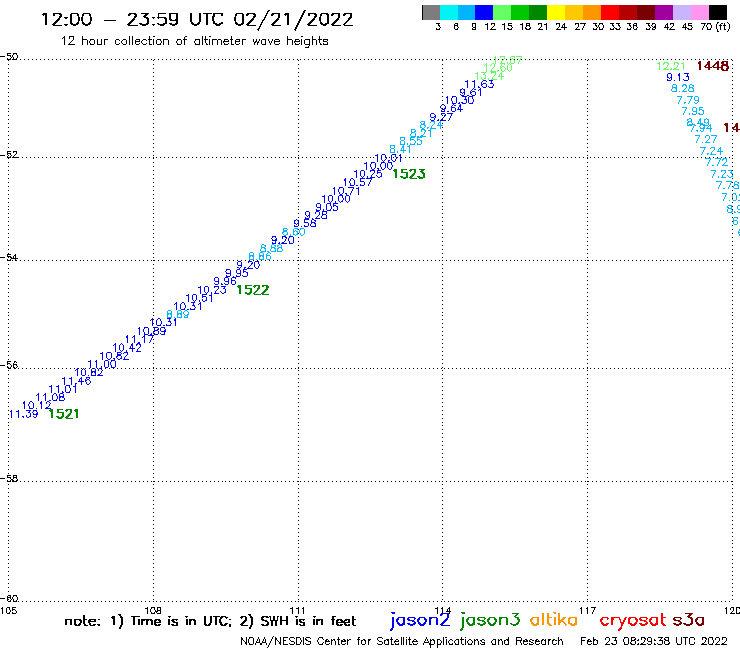Image resolution: width=740 pixels, height=650 pixels.
Task: Click the 117 longitude axis label
Action: click(587, 610)
